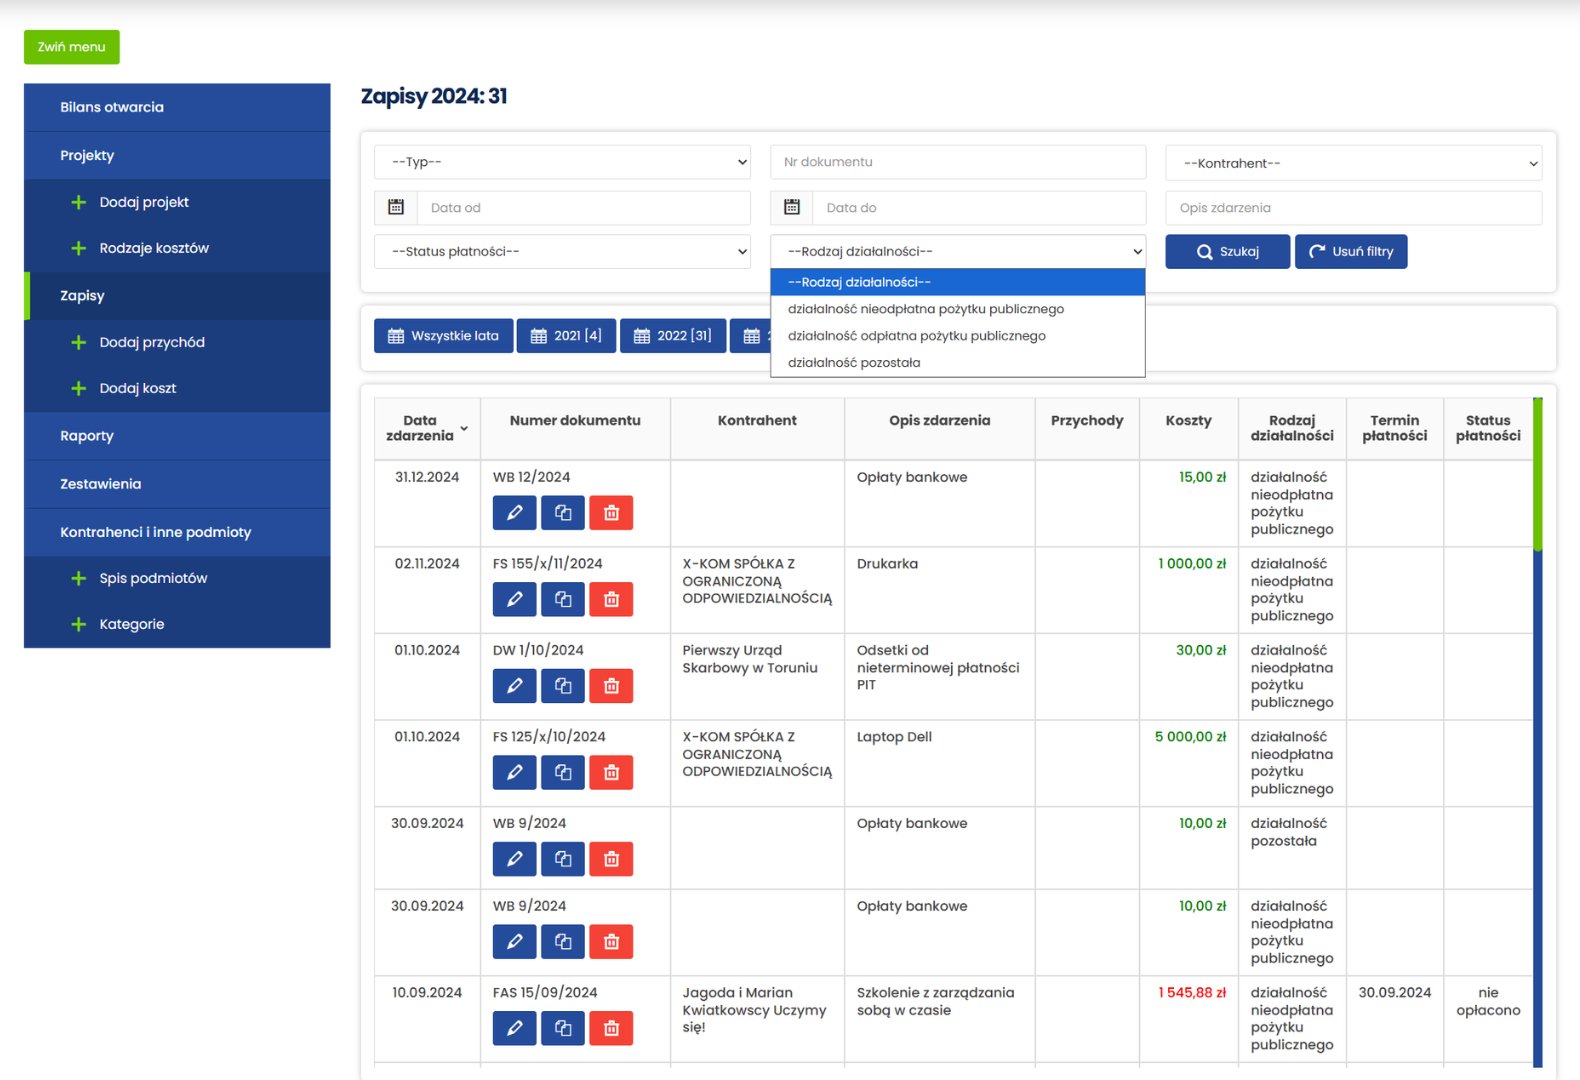Click into the Nr dokumentu field
This screenshot has width=1580, height=1080.
coord(957,162)
